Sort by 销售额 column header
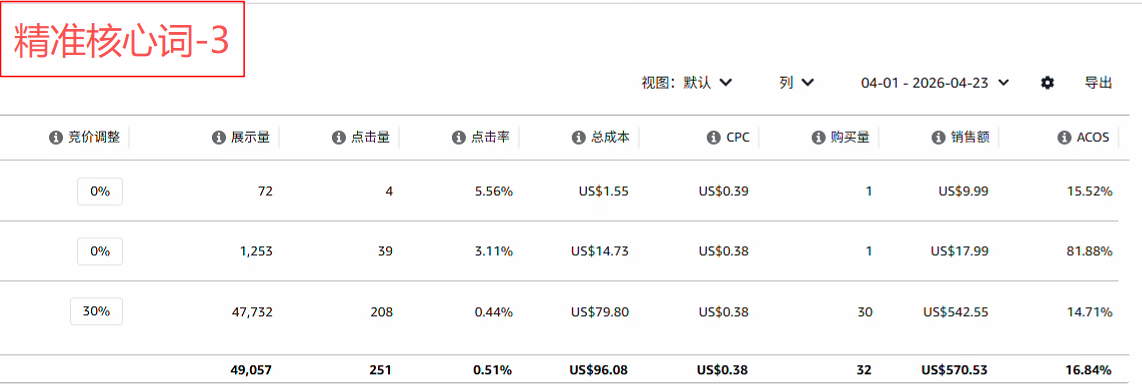Viewport: 1142px width, 390px height. 971,137
